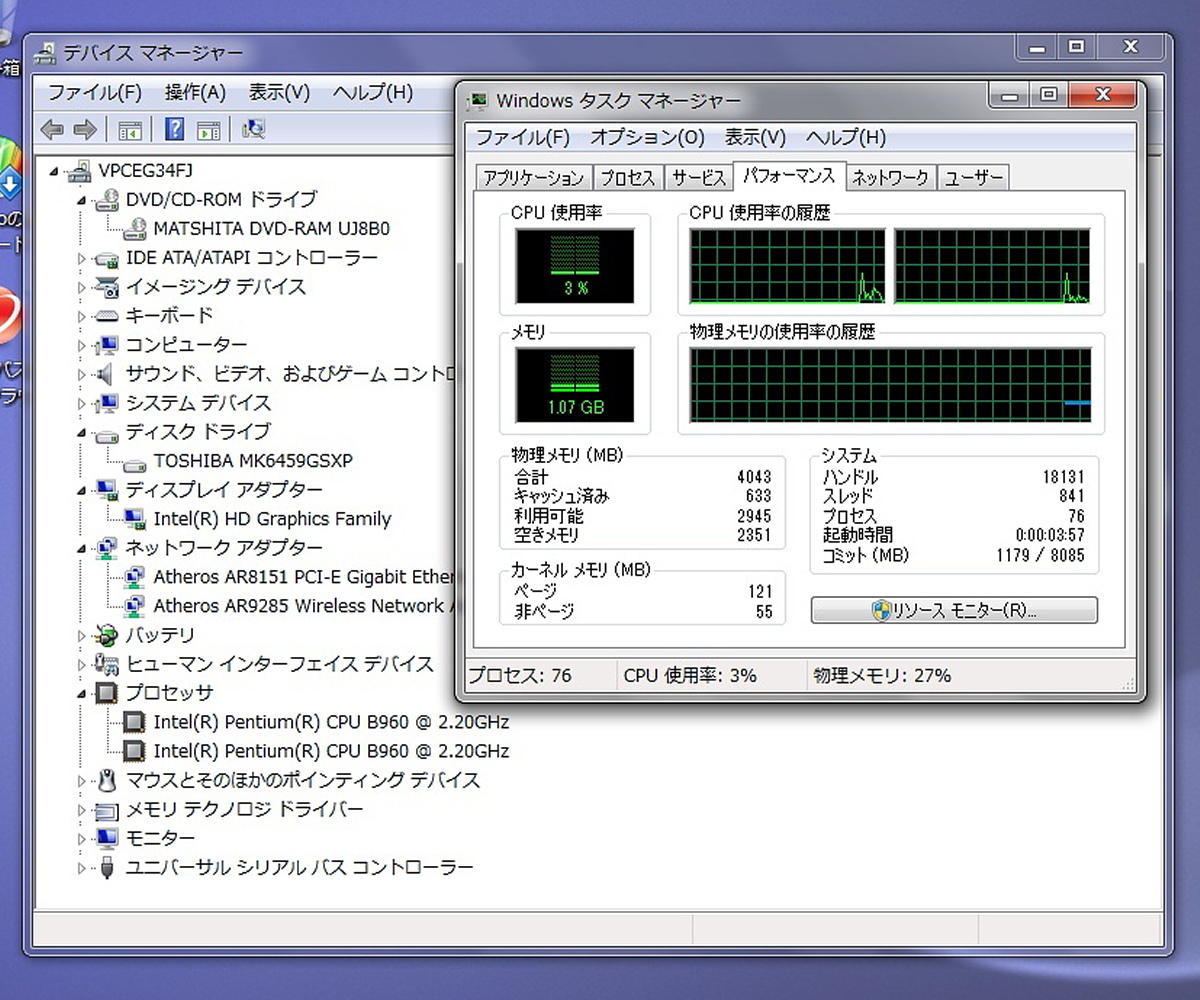The width and height of the screenshot is (1200, 1000).
Task: Expand the モニター node
Action: 82,838
